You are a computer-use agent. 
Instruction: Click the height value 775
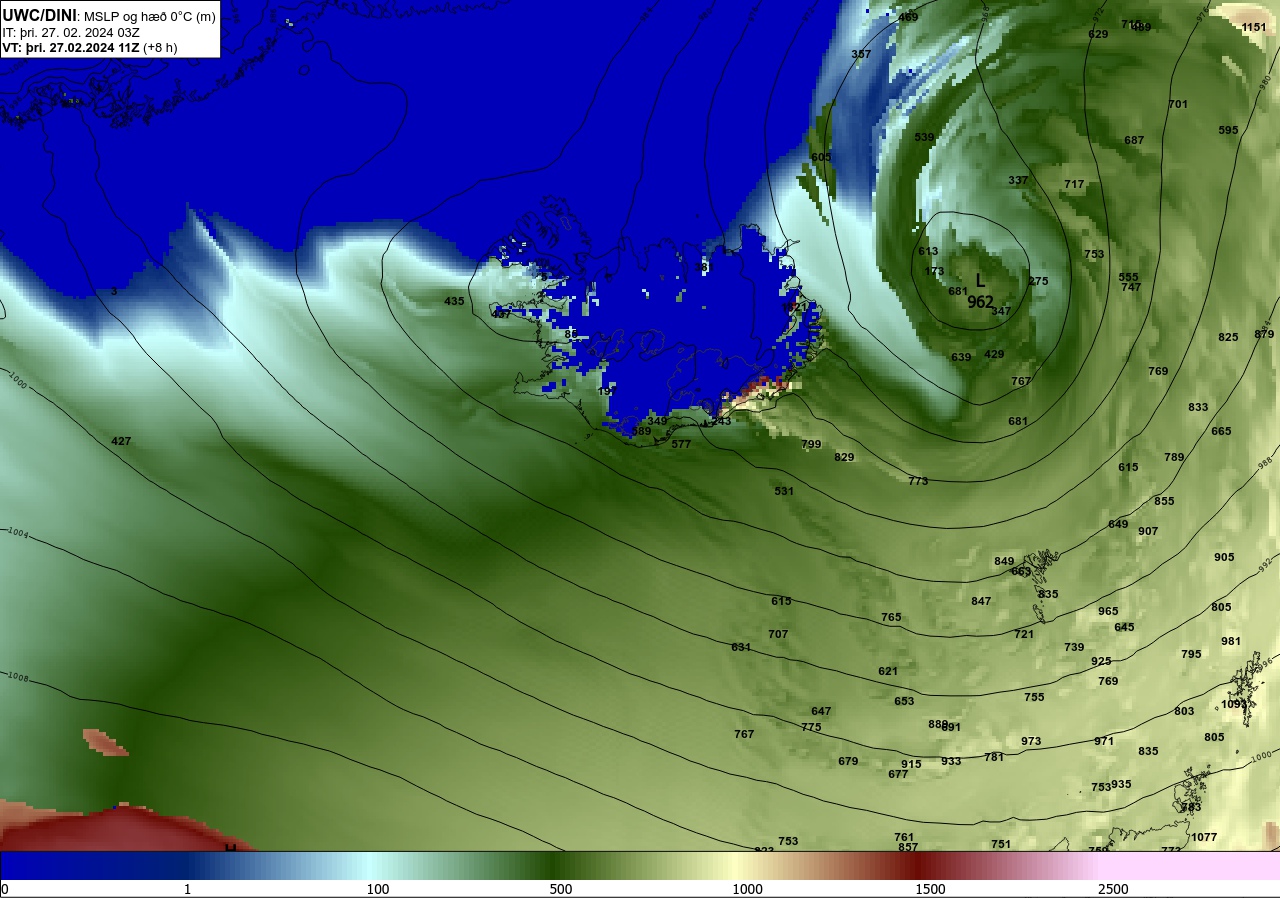point(811,727)
